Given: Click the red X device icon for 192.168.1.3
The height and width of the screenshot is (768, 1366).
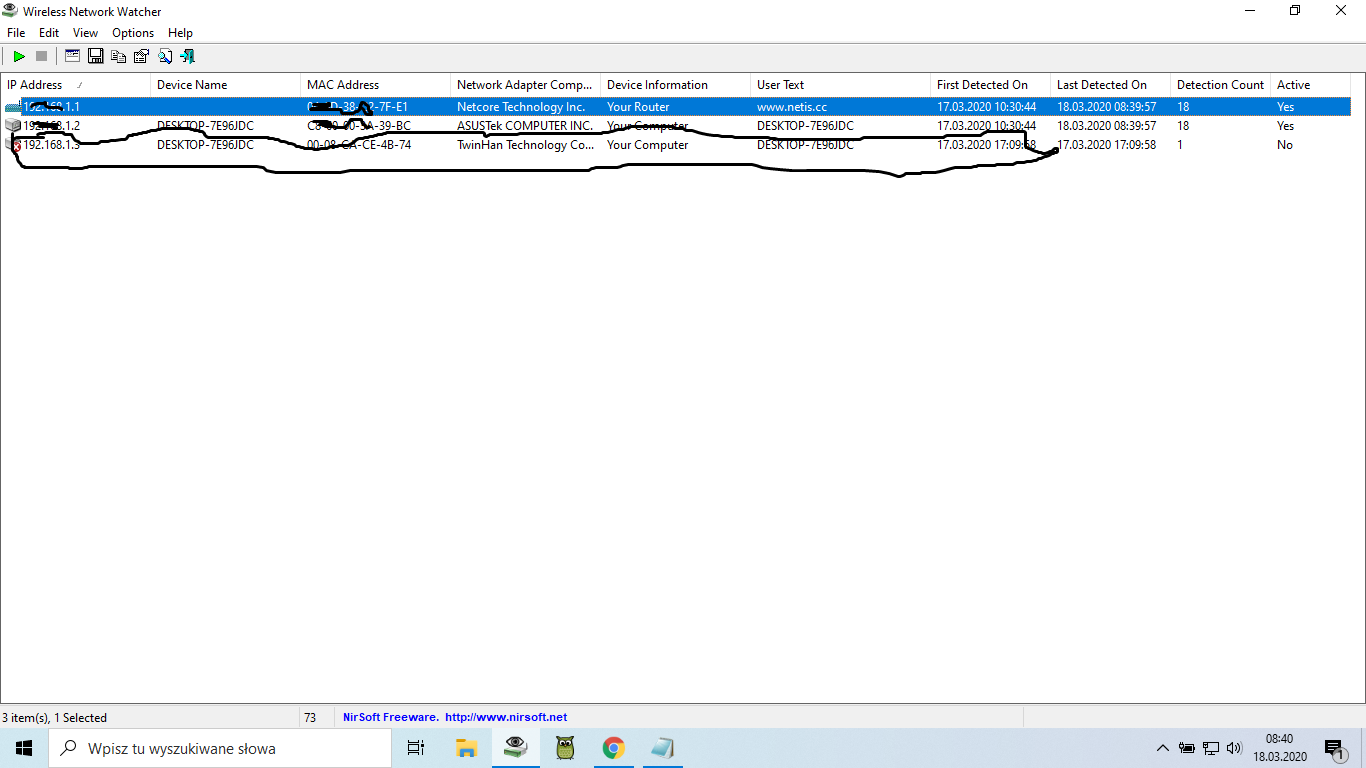Looking at the screenshot, I should click(x=13, y=145).
